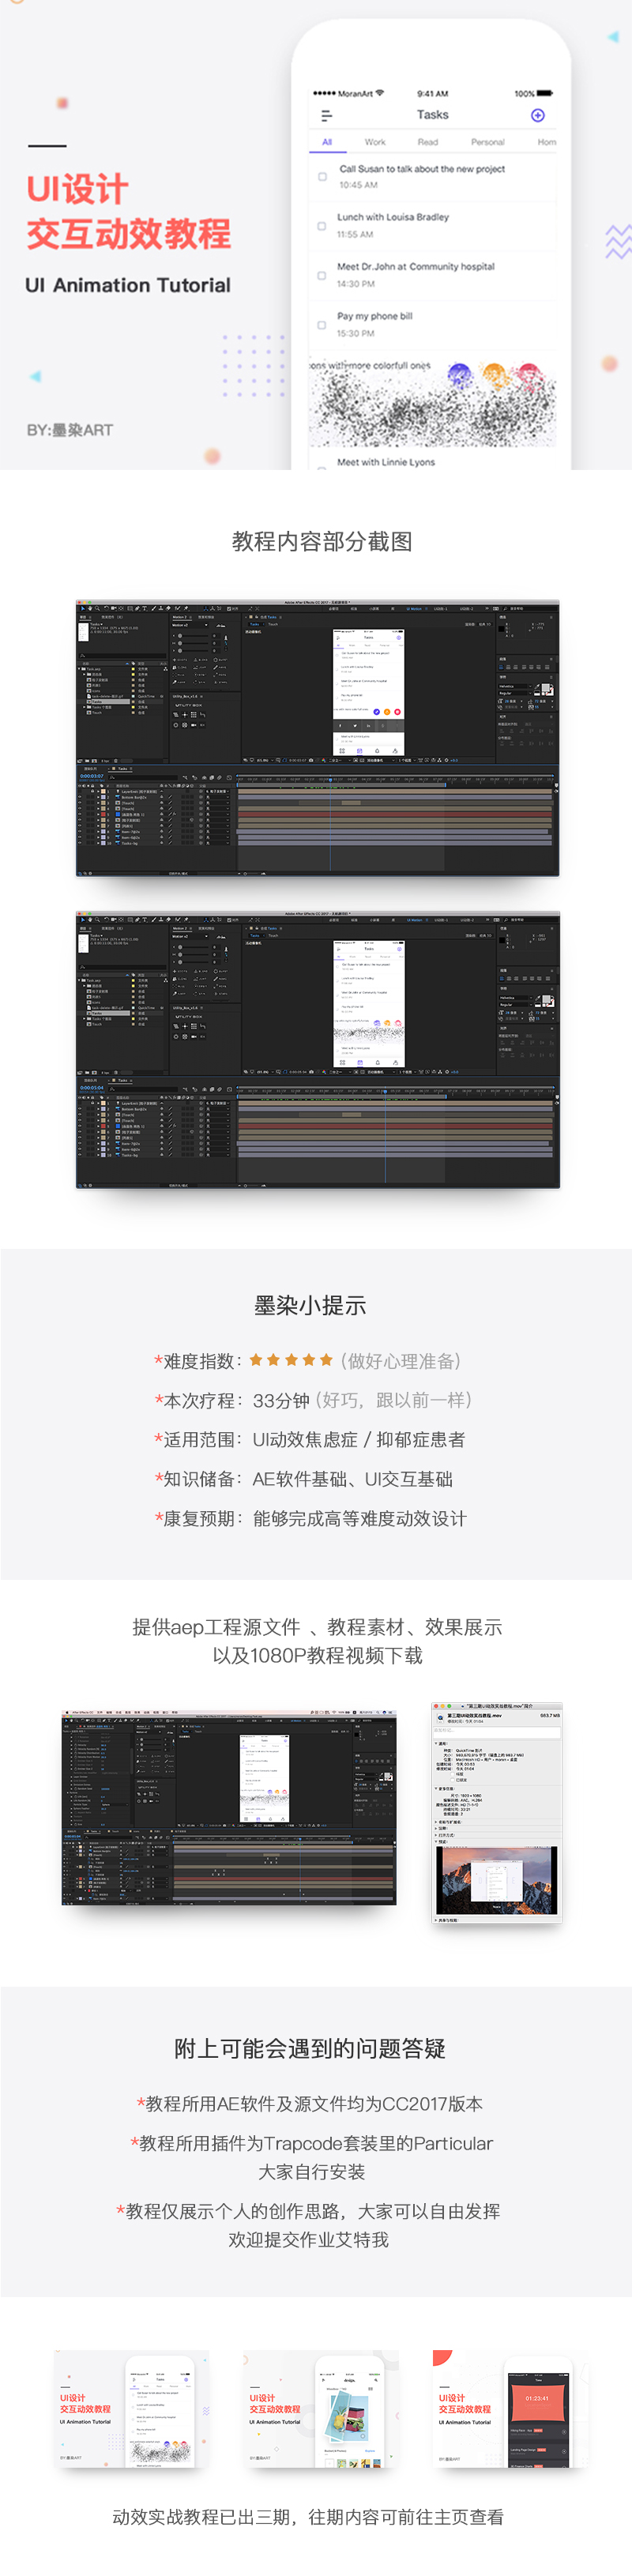Click the '14:30 PM' task time
Image resolution: width=632 pixels, height=2576 pixels.
(356, 284)
